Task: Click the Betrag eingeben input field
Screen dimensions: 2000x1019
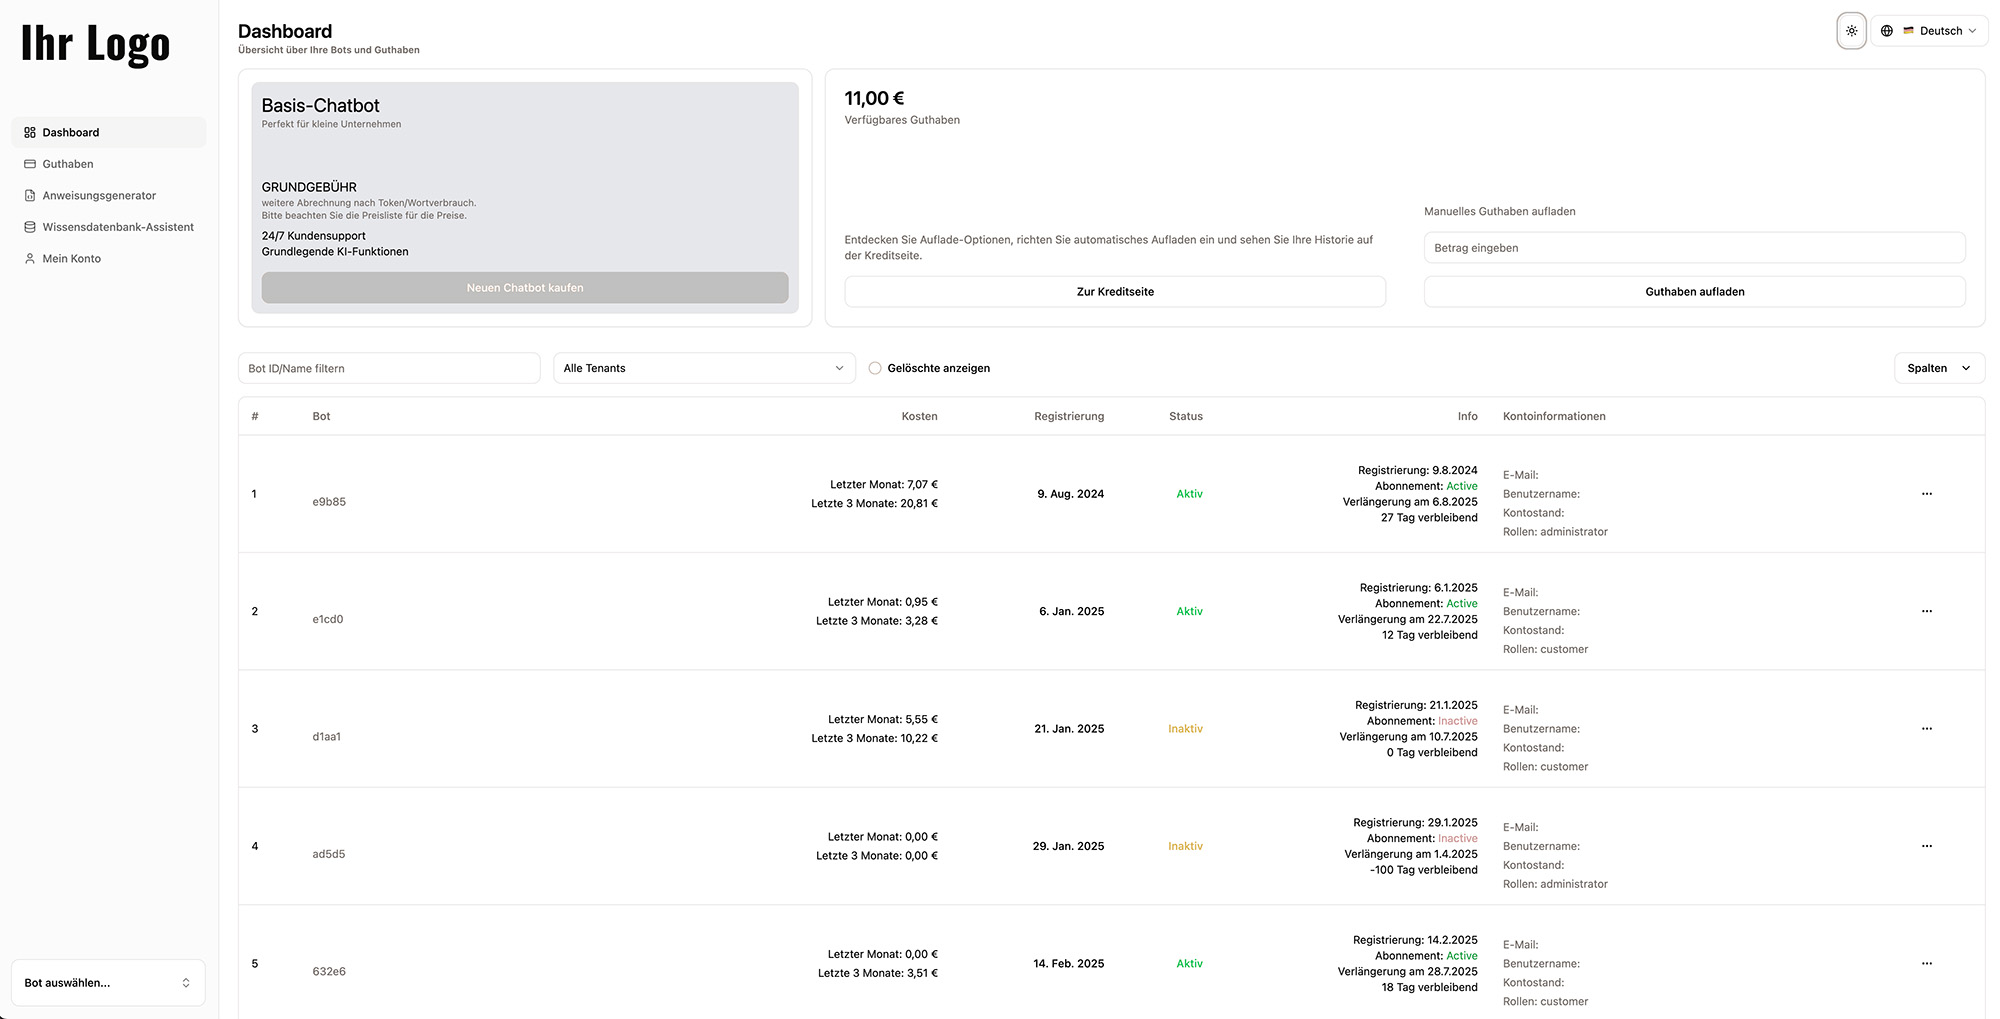Action: coord(1694,248)
